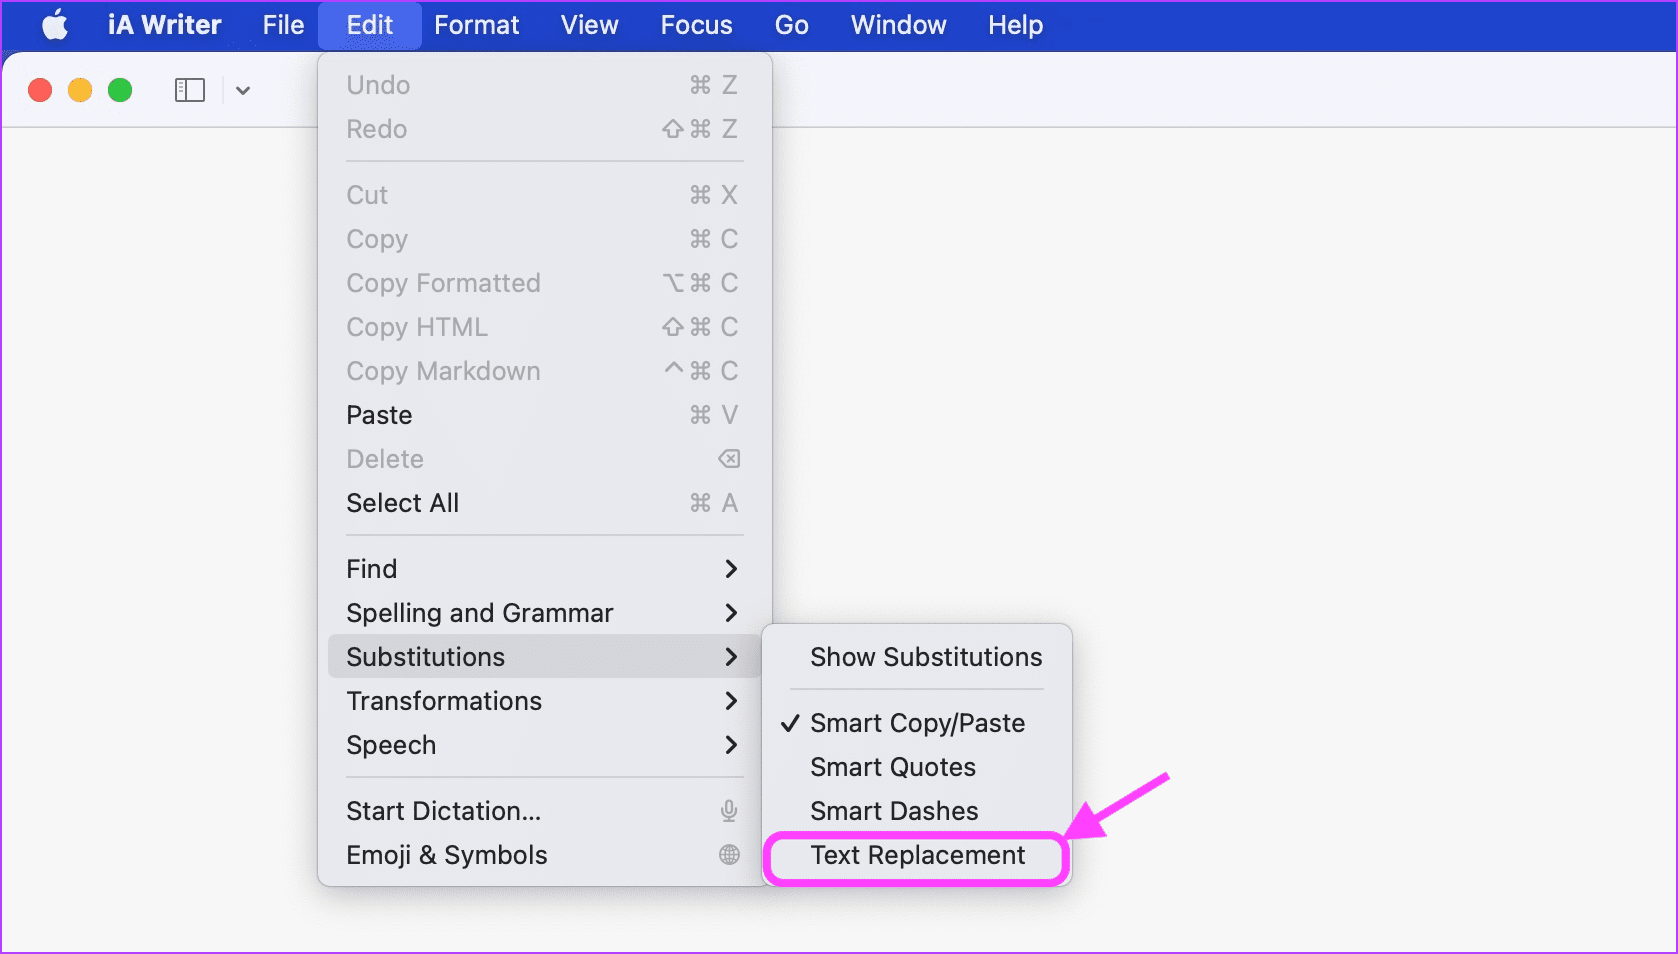Open the Apple menu
Image resolution: width=1678 pixels, height=954 pixels.
click(55, 25)
